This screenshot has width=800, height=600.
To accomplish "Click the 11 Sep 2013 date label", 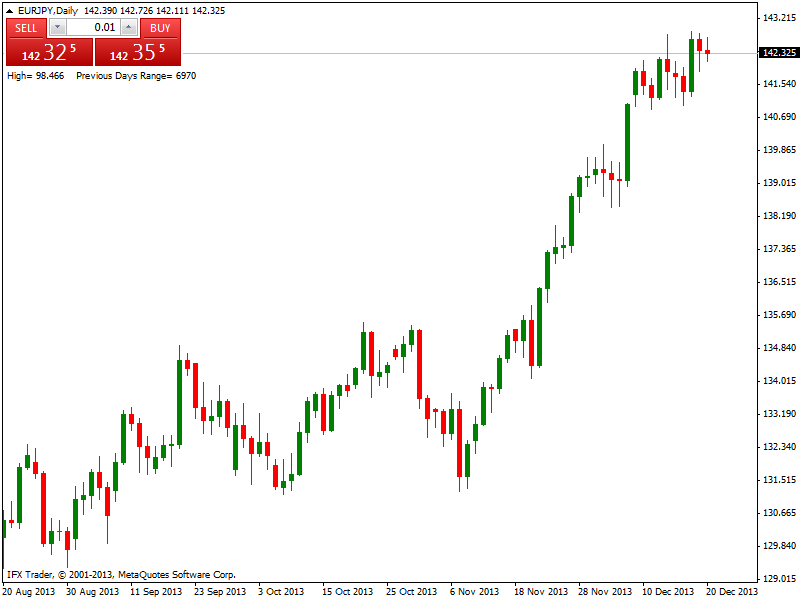I will (x=156, y=592).
